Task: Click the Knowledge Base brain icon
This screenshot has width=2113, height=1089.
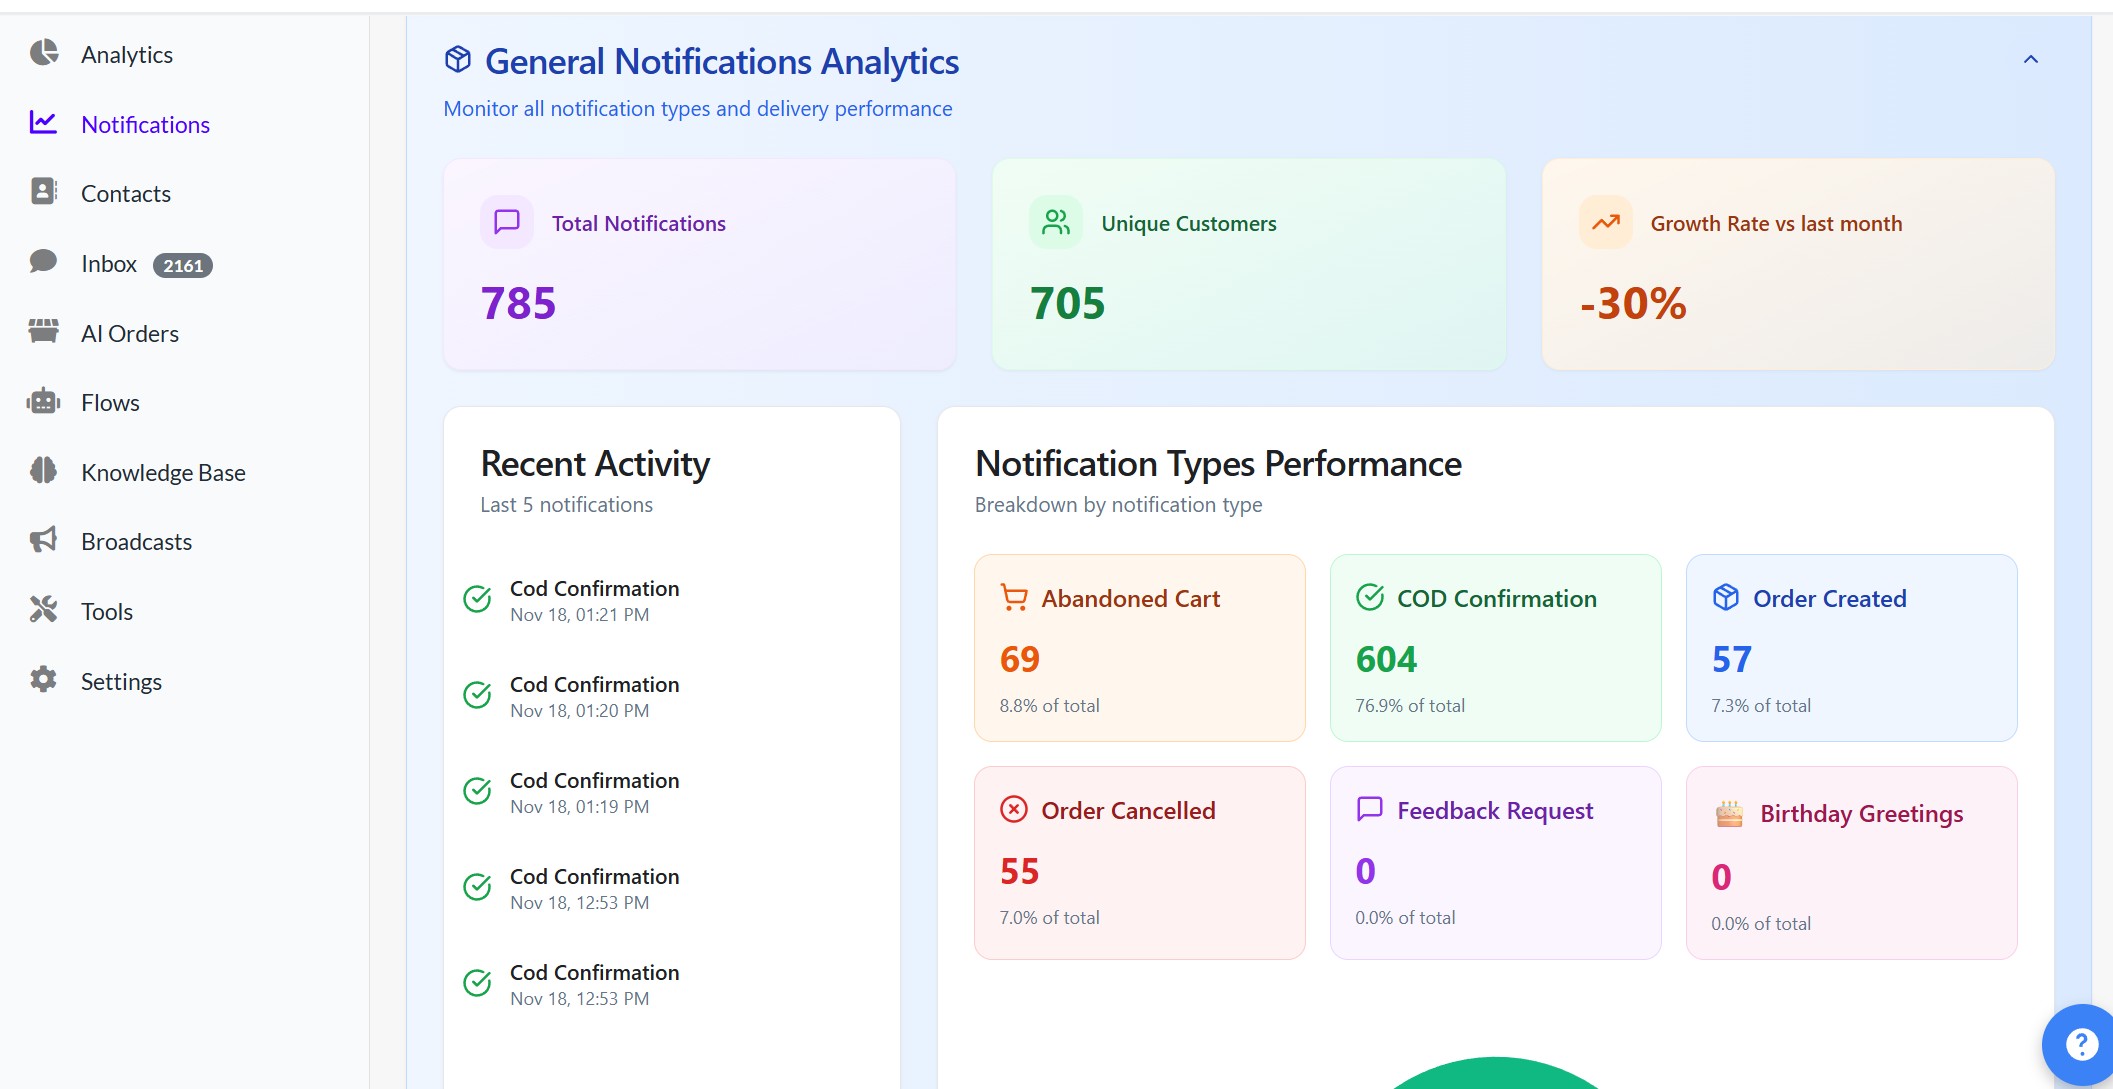Action: (x=44, y=471)
